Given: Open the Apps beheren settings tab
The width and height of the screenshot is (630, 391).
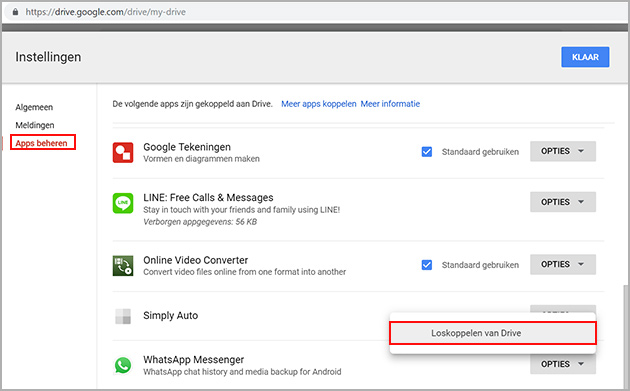Looking at the screenshot, I should tap(41, 143).
